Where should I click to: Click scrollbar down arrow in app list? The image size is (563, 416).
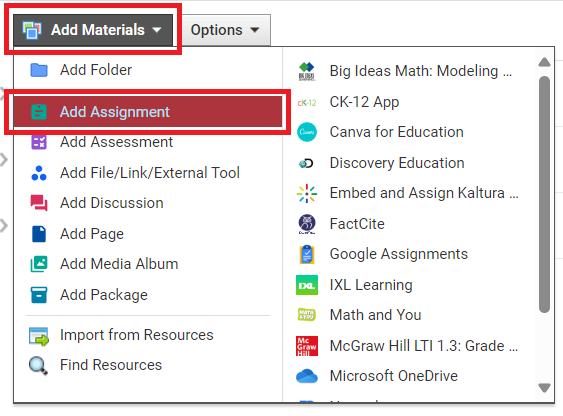[x=544, y=388]
